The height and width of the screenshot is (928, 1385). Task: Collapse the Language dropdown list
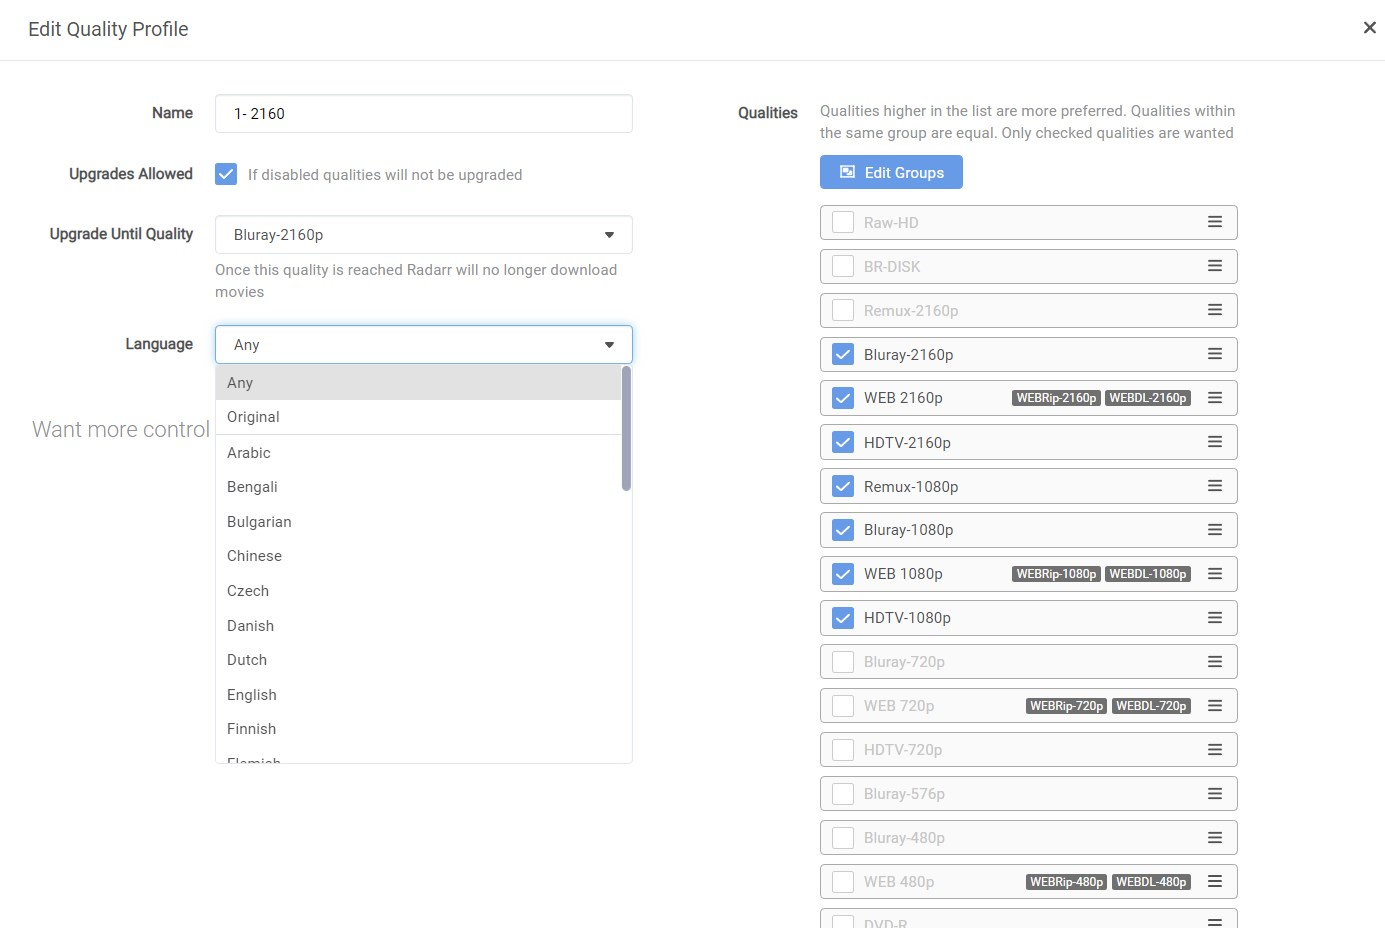(609, 344)
